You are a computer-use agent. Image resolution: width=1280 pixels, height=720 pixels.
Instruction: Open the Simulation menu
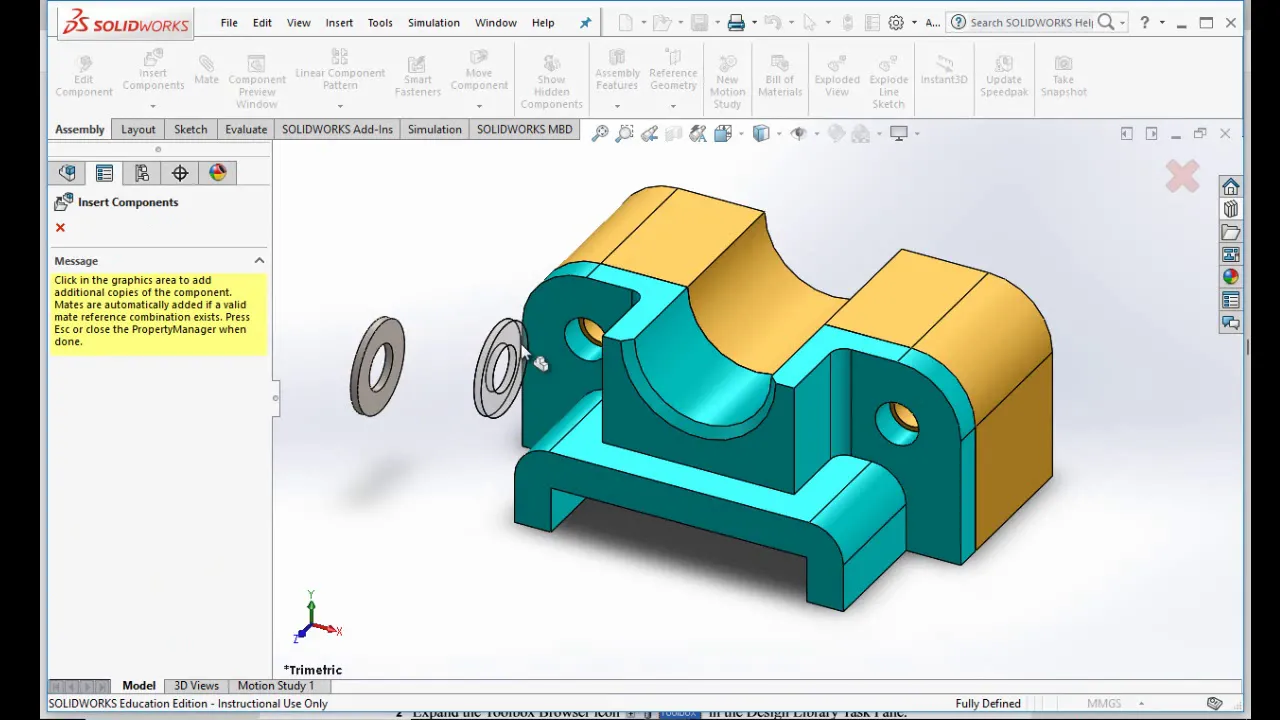click(434, 22)
